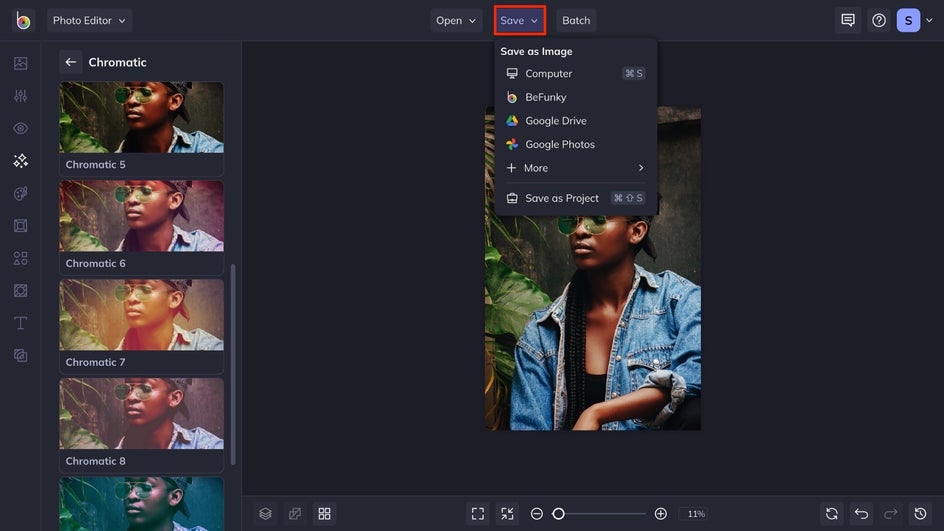
Task: Click the portrait photo on canvas
Action: [x=593, y=269]
